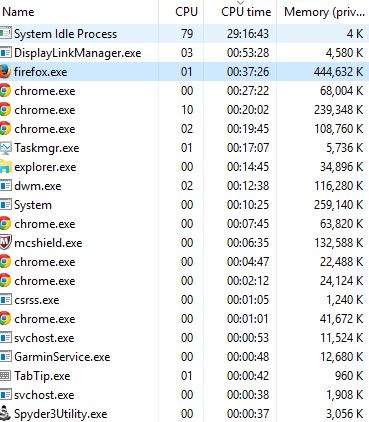
Task: Click chrome.exe name in the 00:07:45 row
Action: [44, 224]
